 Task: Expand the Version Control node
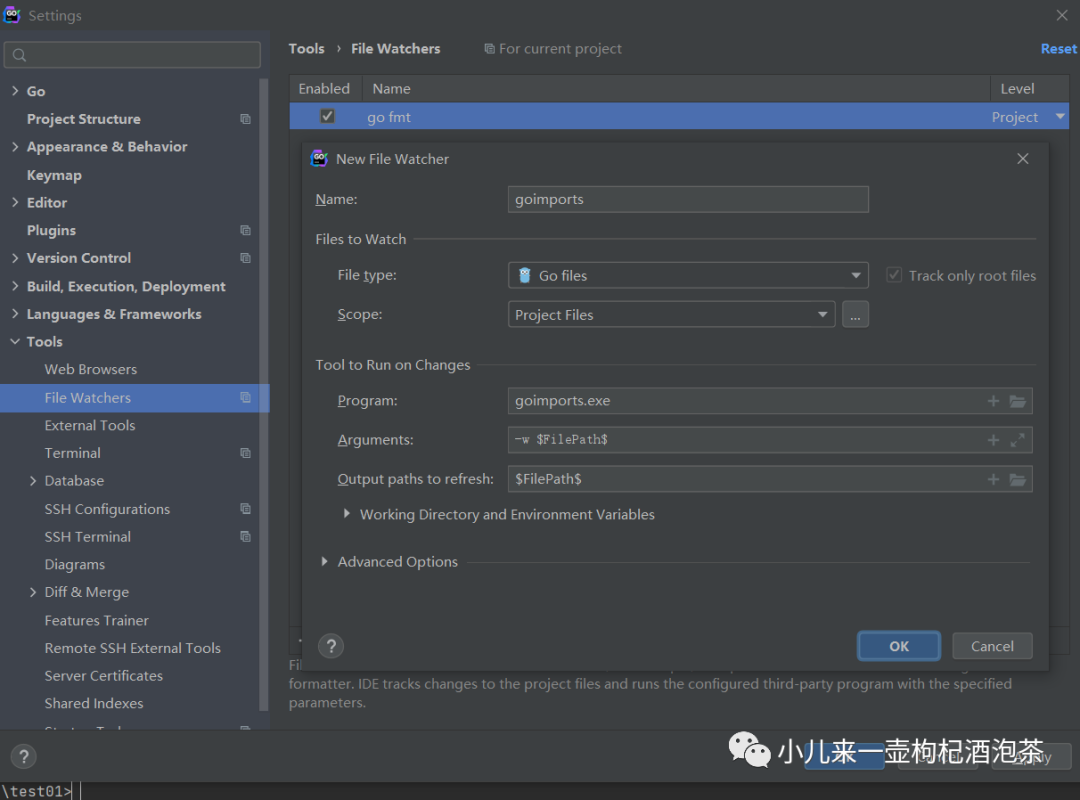pyautogui.click(x=15, y=258)
